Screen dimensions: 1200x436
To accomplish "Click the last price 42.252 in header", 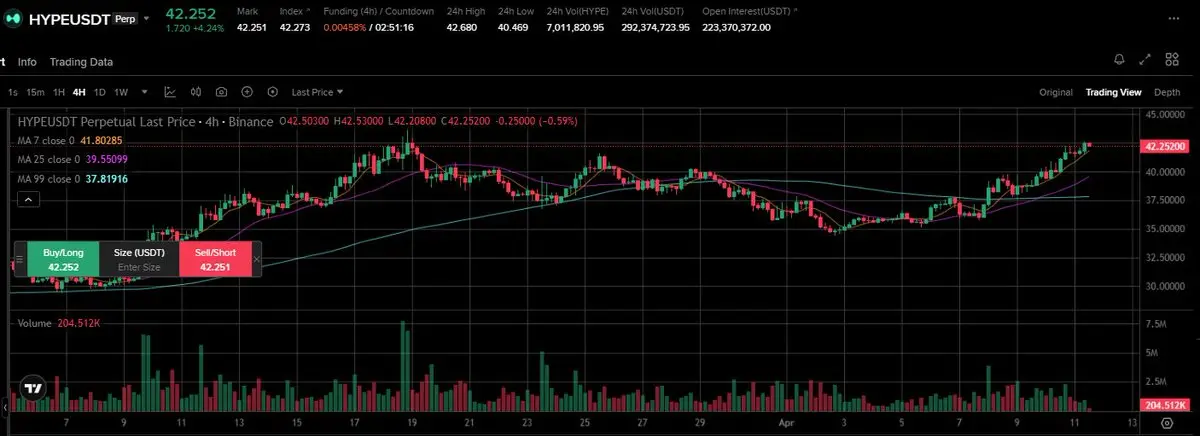I will 189,13.
